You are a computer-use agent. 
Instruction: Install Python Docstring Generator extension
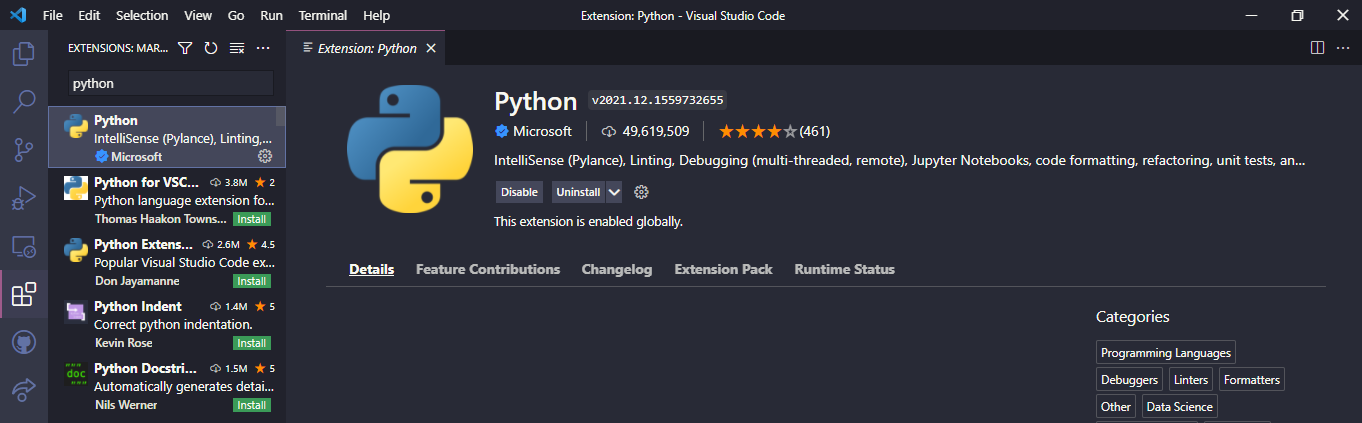(252, 405)
